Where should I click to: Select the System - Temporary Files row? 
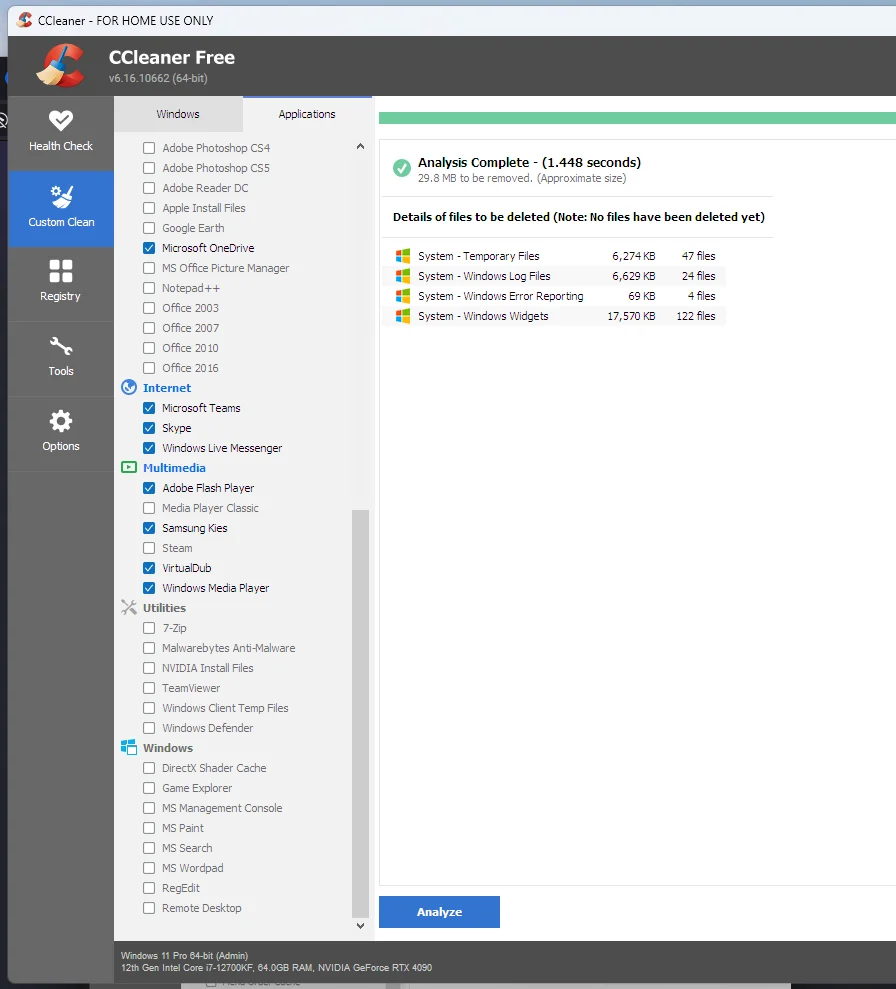coord(554,256)
